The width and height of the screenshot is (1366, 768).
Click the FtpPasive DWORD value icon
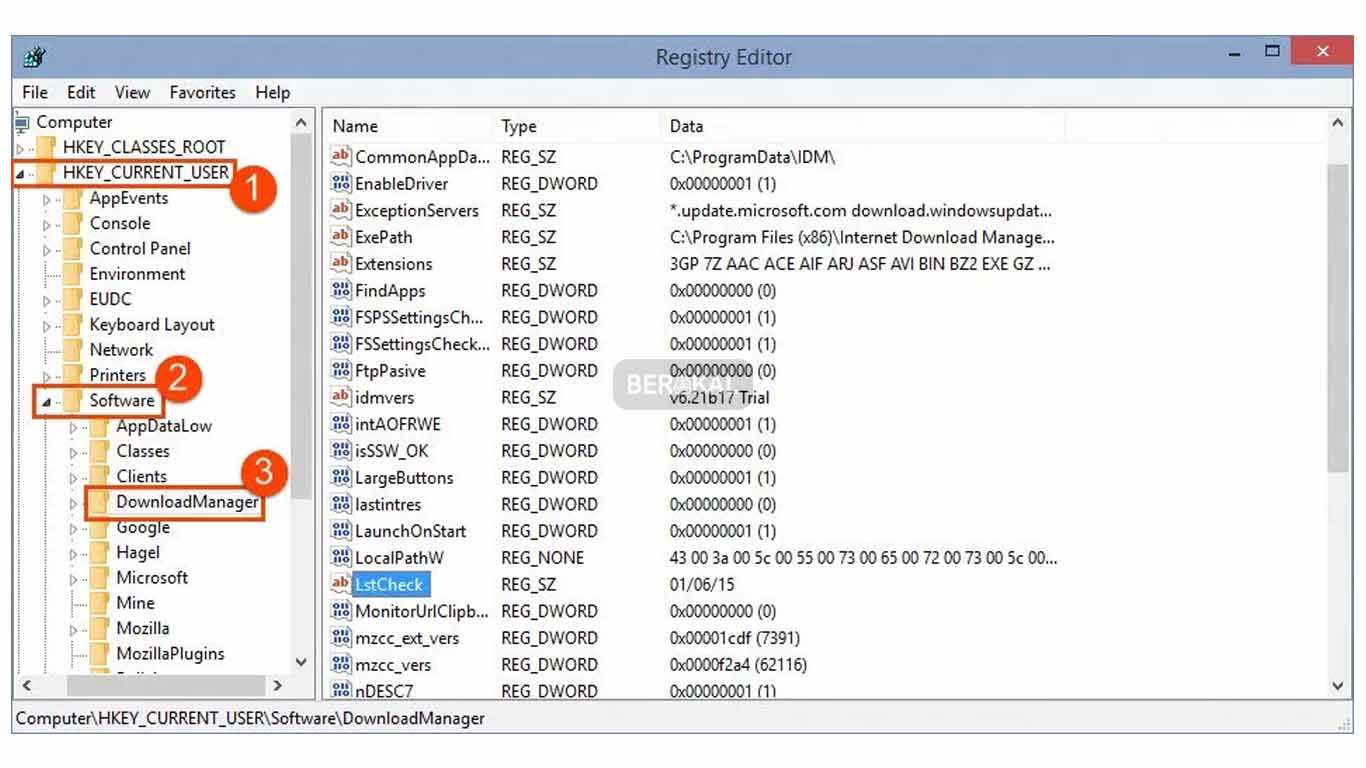(x=341, y=371)
